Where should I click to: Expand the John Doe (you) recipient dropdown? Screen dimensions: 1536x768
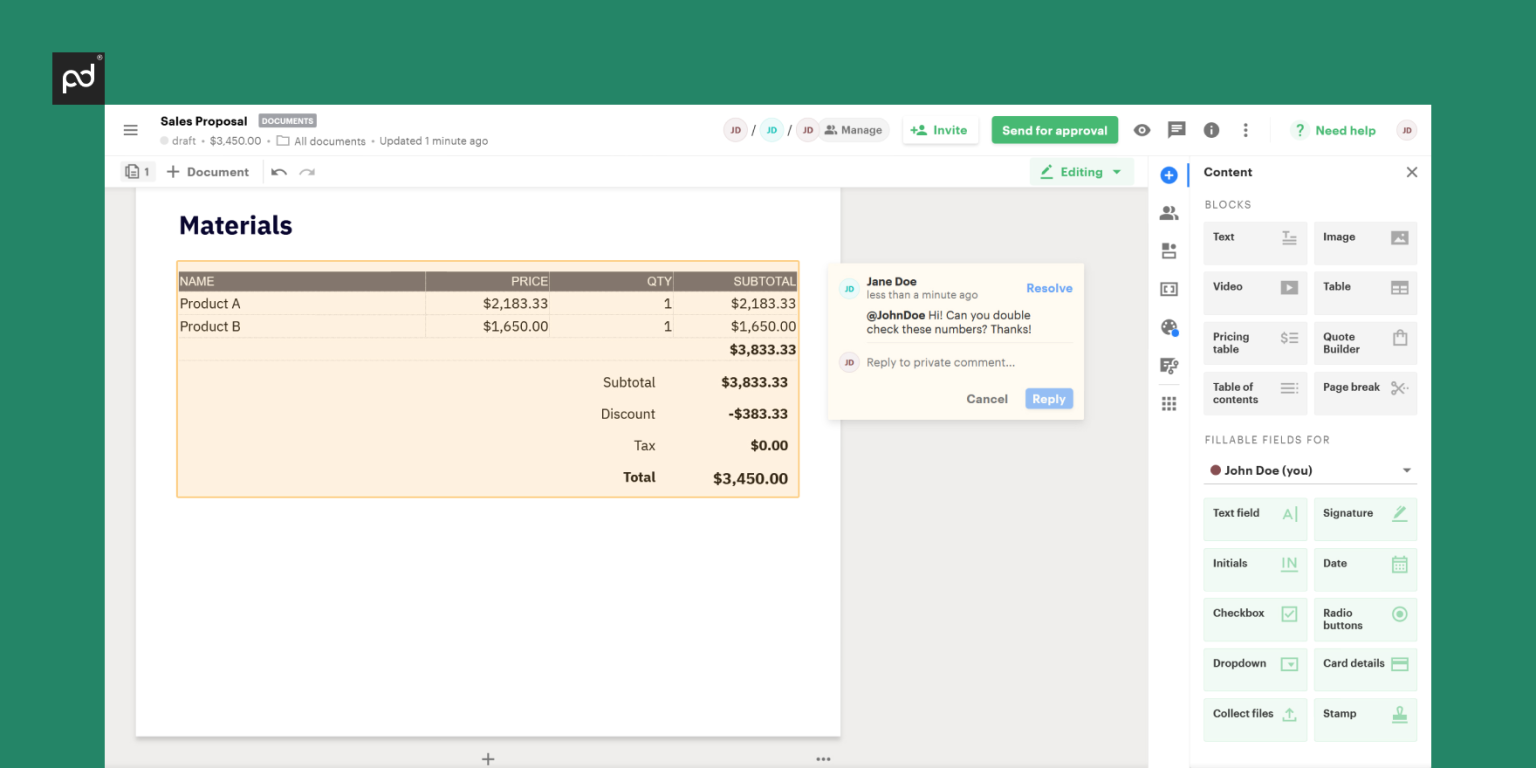1310,470
